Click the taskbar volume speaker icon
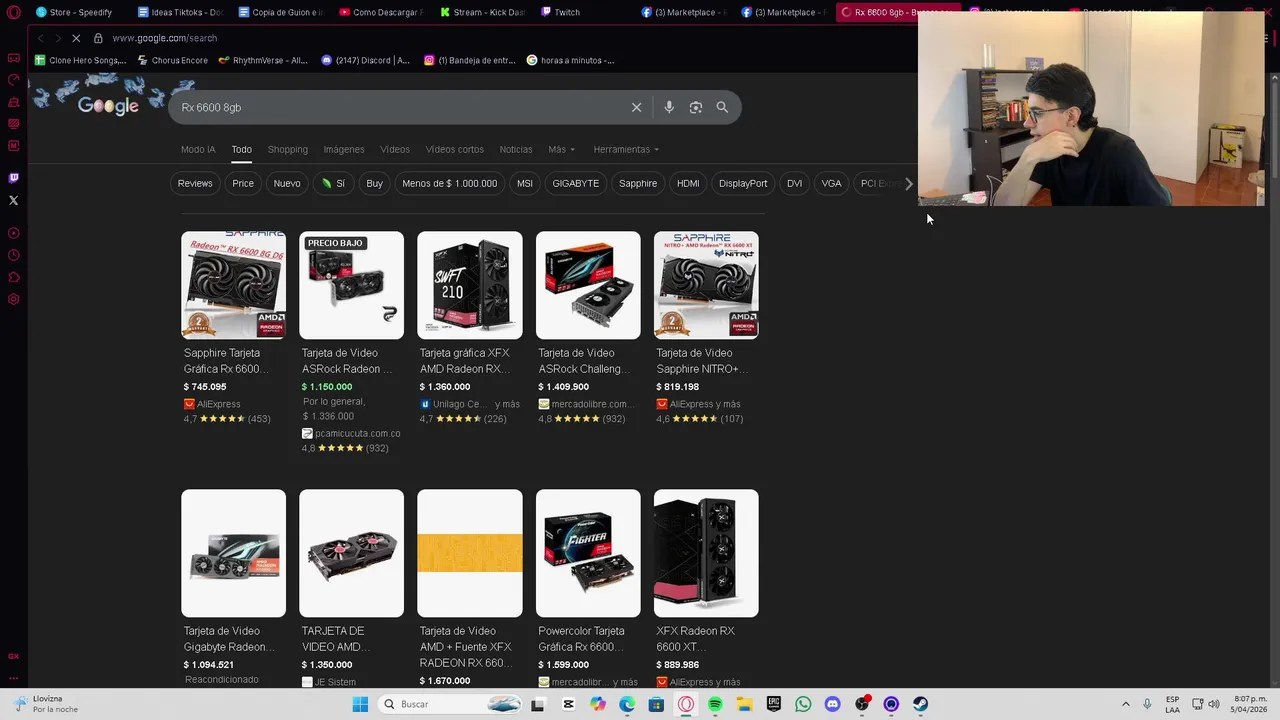This screenshot has width=1280, height=720. 1214,704
